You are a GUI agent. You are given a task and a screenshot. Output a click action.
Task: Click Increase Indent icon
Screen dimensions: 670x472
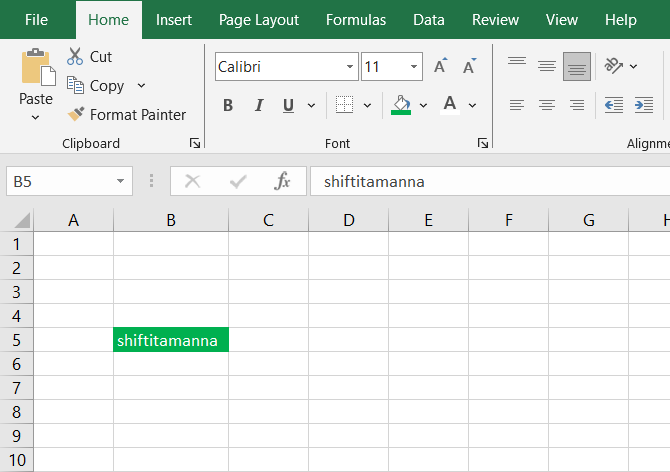point(644,105)
